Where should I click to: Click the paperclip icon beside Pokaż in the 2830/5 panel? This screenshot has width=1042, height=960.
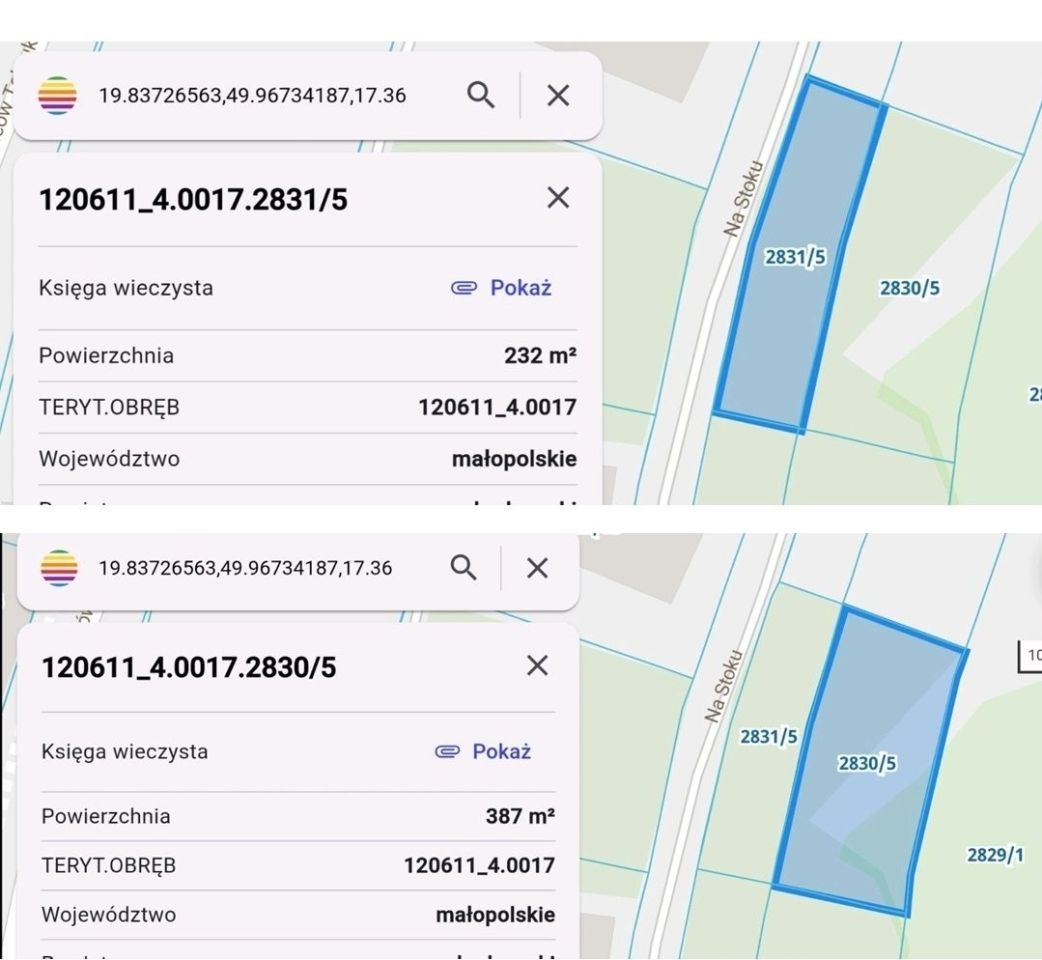(x=447, y=751)
